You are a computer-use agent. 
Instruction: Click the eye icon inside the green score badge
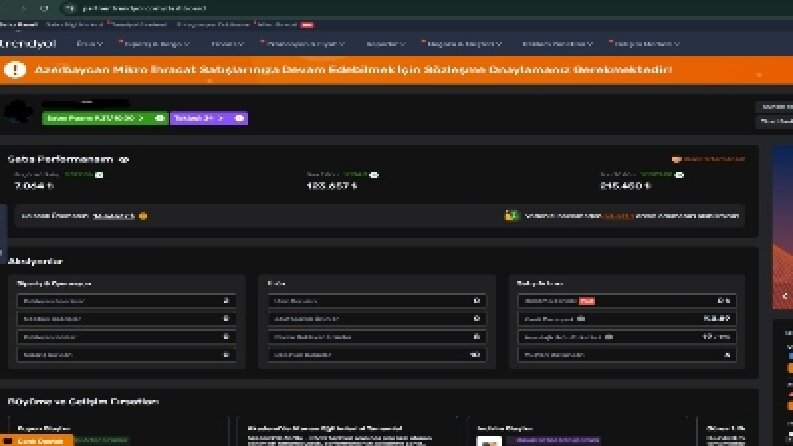pos(159,118)
